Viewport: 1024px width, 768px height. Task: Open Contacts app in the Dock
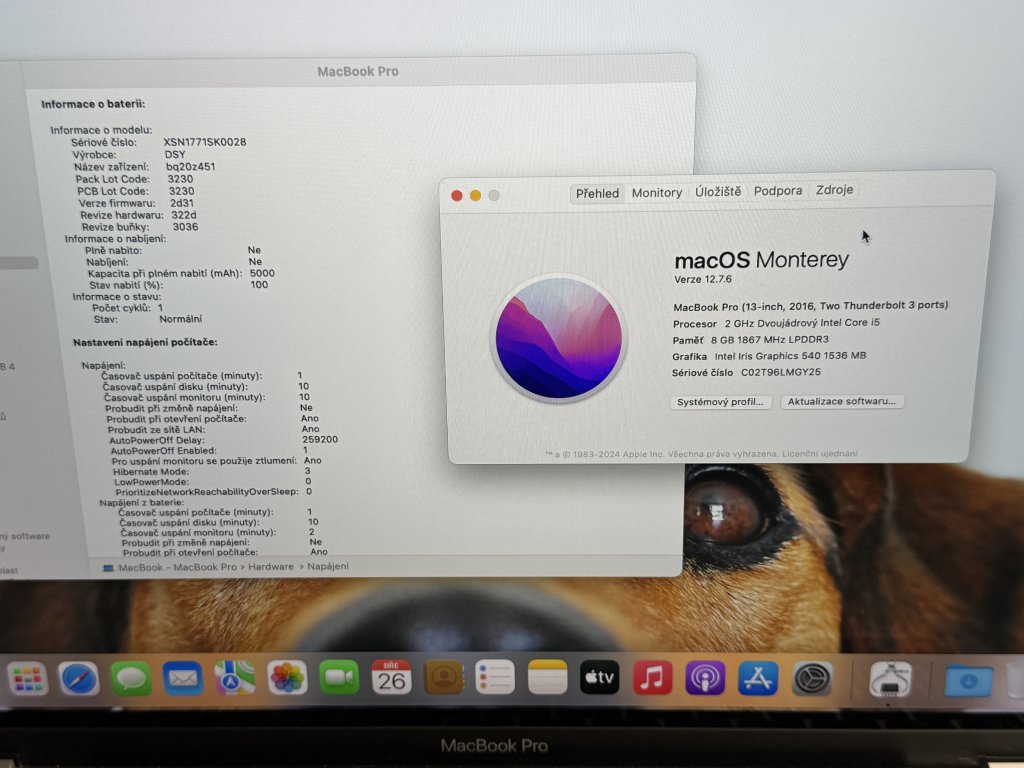tap(443, 677)
